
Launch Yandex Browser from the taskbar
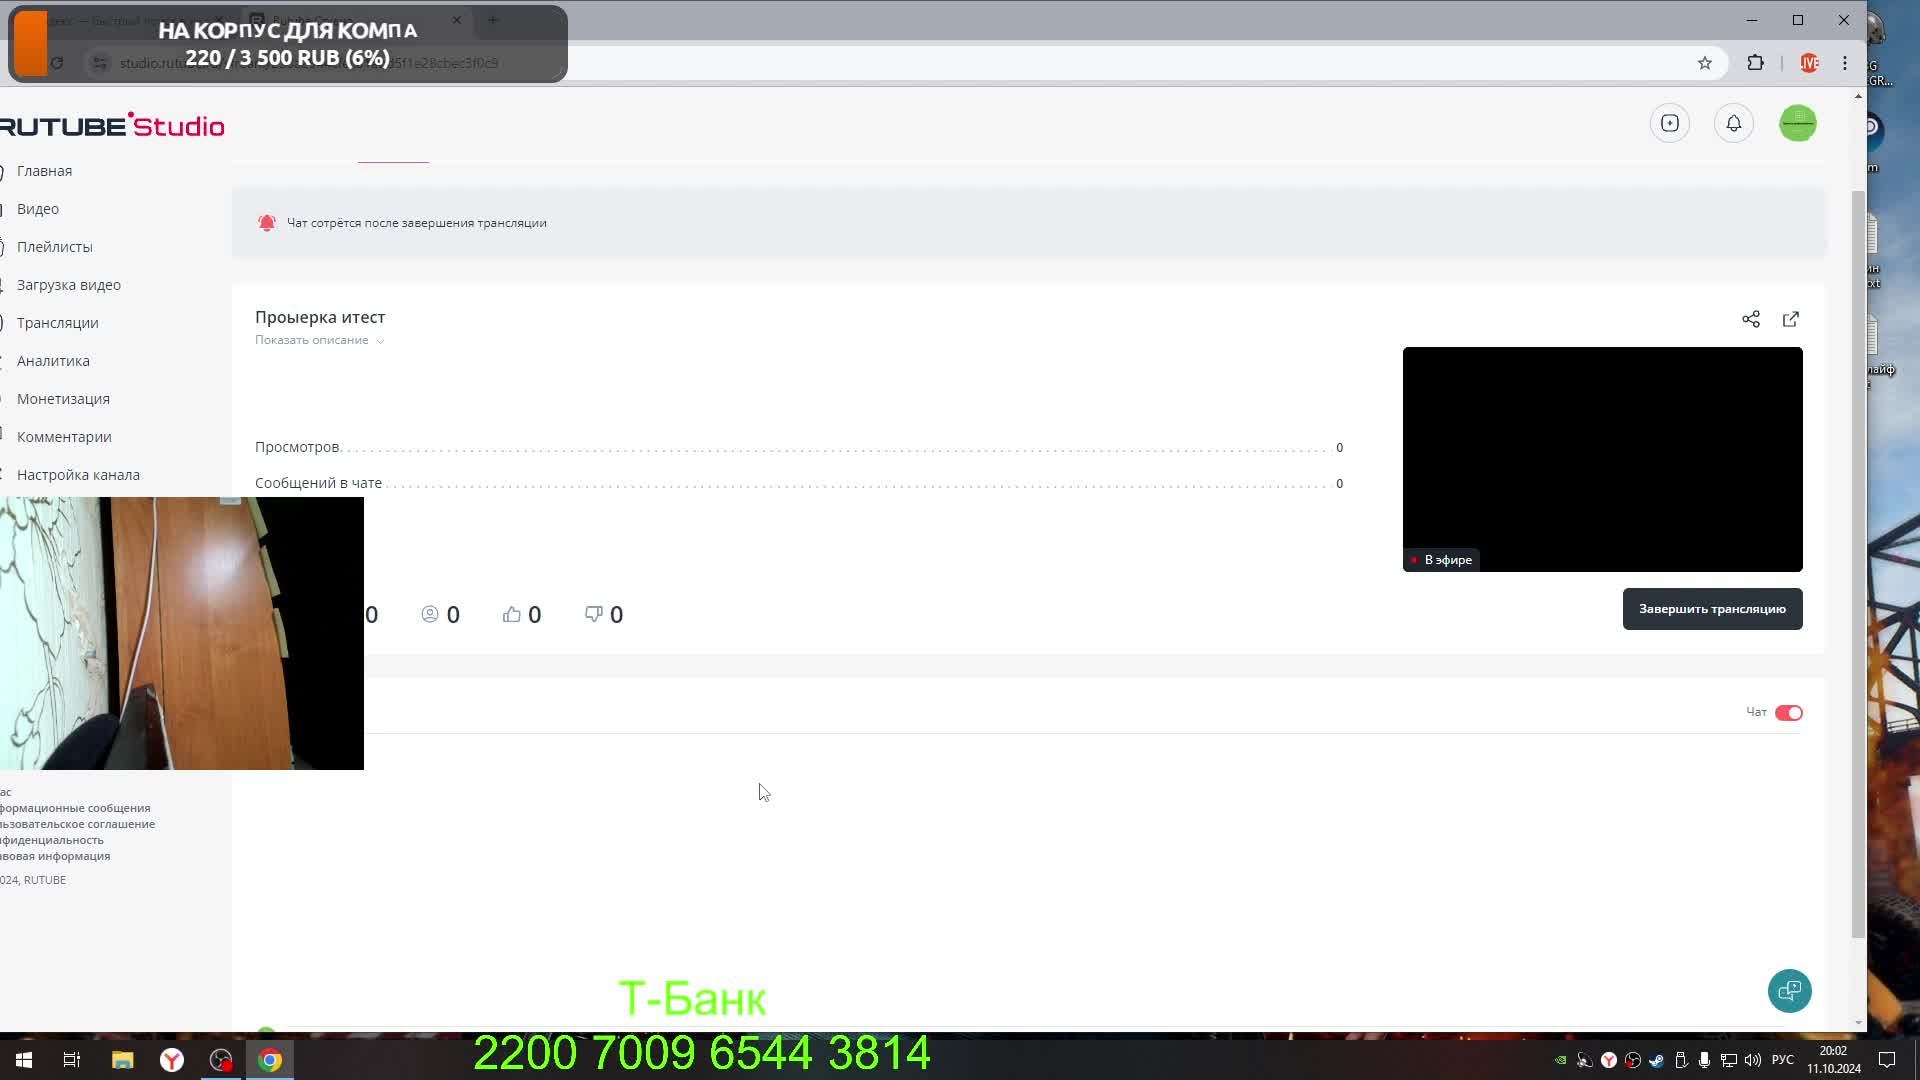click(x=172, y=1060)
